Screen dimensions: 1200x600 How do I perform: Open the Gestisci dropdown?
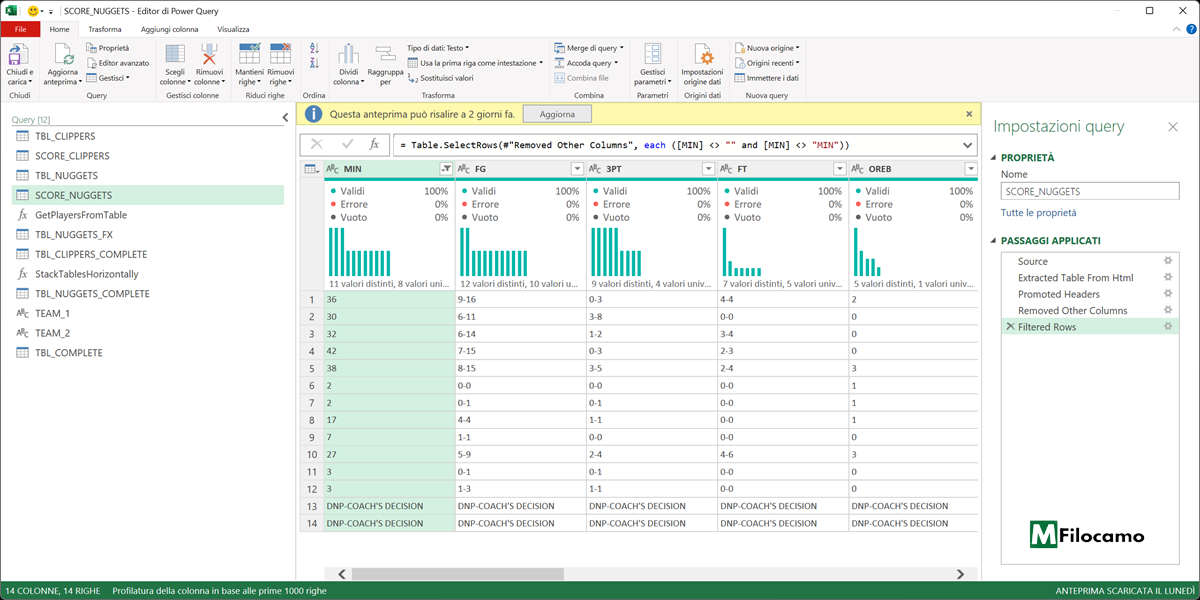[x=107, y=77]
